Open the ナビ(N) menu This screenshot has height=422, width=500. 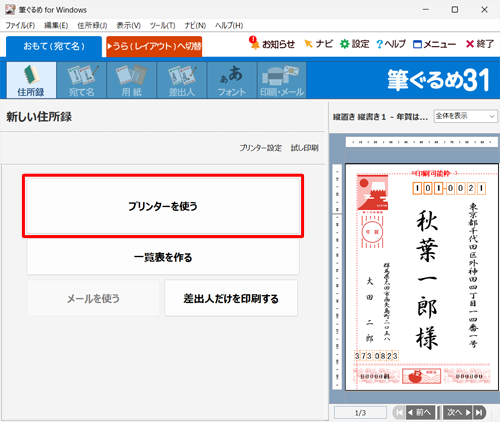point(195,25)
